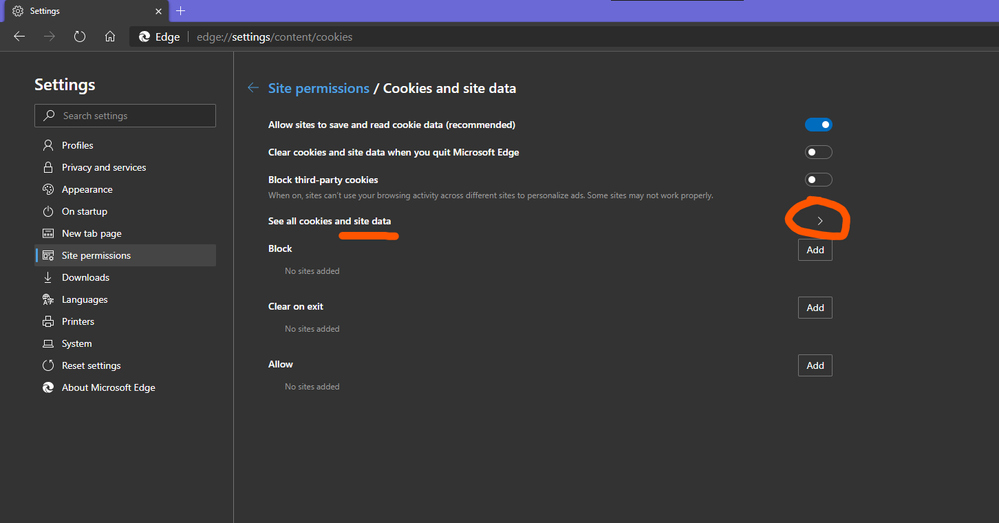
Task: Add a site to Block list
Action: coord(815,250)
